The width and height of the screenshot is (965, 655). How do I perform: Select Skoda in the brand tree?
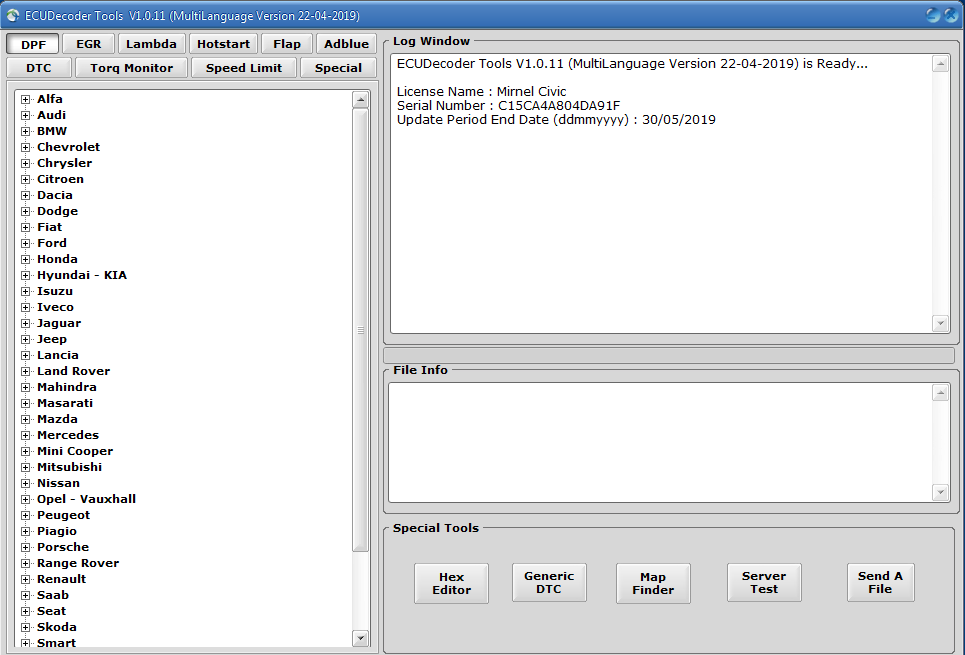click(57, 627)
